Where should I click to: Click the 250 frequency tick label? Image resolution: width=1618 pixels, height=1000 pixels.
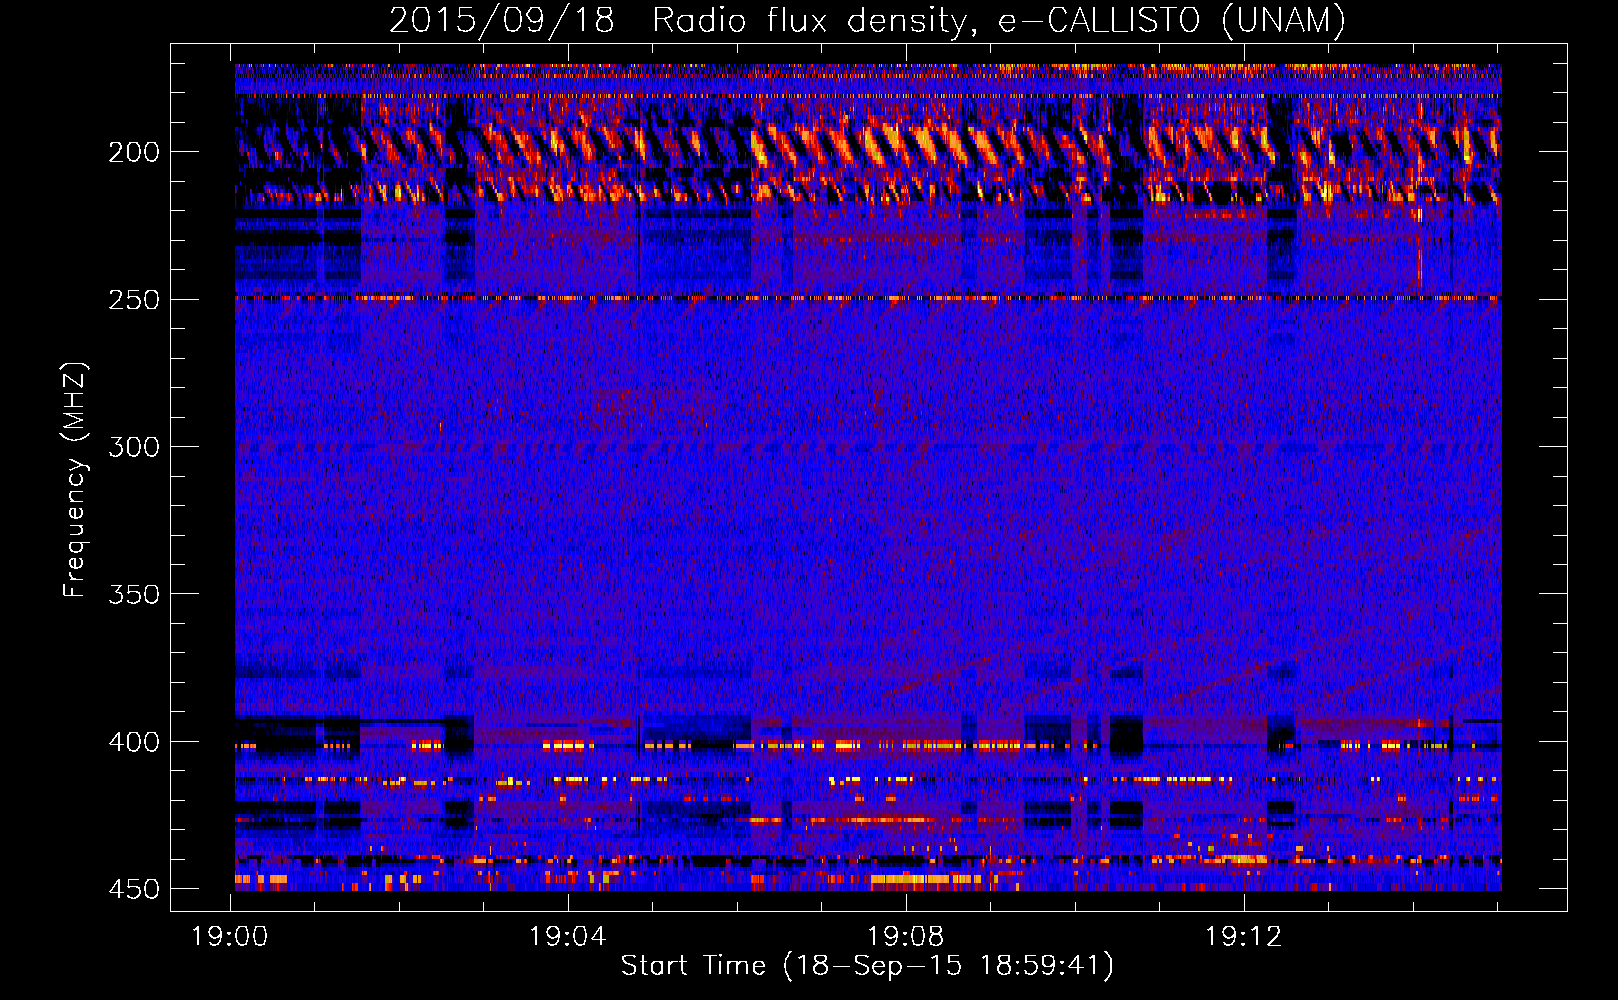point(133,300)
